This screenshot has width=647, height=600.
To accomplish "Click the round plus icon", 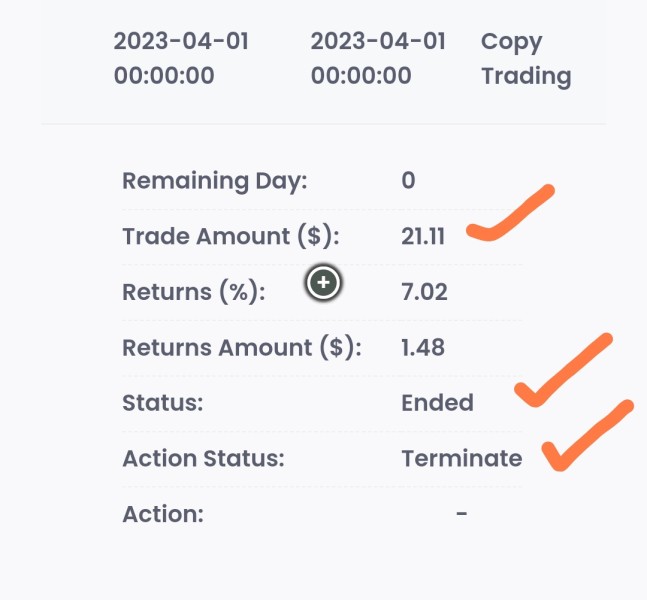I will click(x=324, y=283).
